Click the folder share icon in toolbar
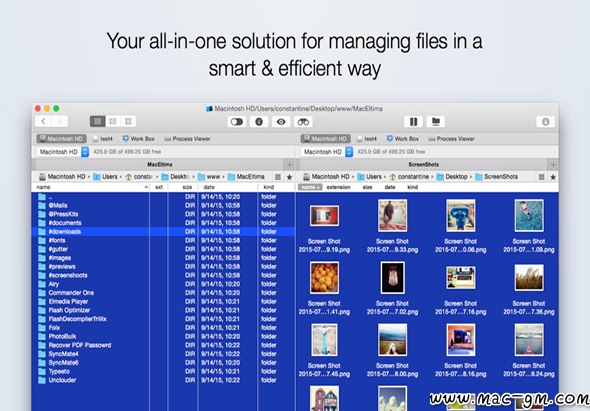The image size is (590, 411). (x=436, y=122)
